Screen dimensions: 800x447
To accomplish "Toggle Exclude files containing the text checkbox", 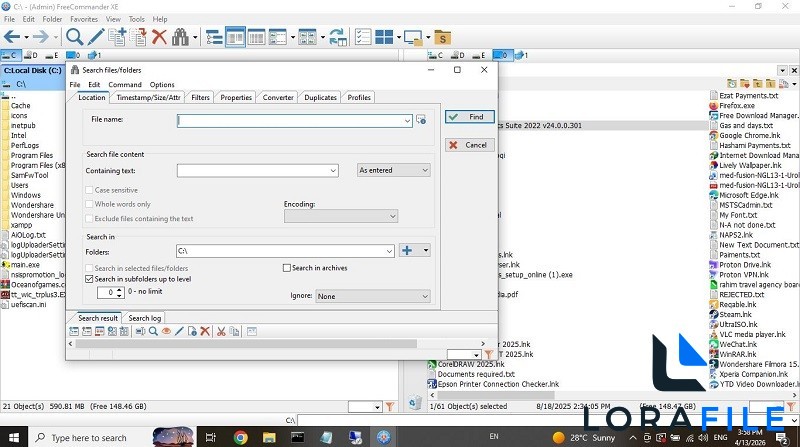I will (x=89, y=218).
